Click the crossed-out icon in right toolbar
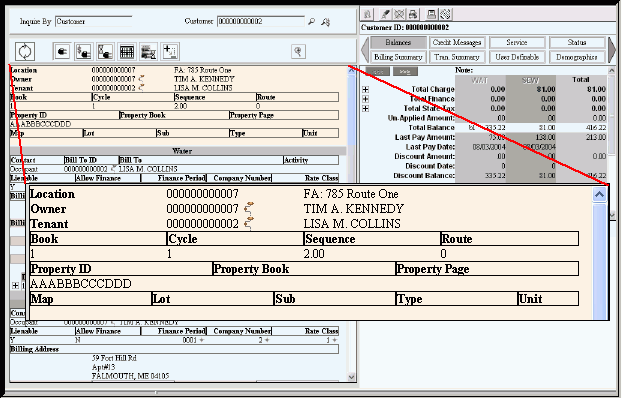 click(399, 14)
